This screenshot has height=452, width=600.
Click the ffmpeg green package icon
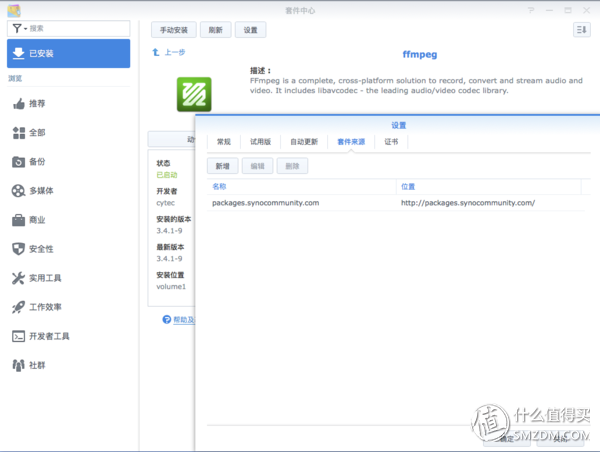[x=194, y=95]
